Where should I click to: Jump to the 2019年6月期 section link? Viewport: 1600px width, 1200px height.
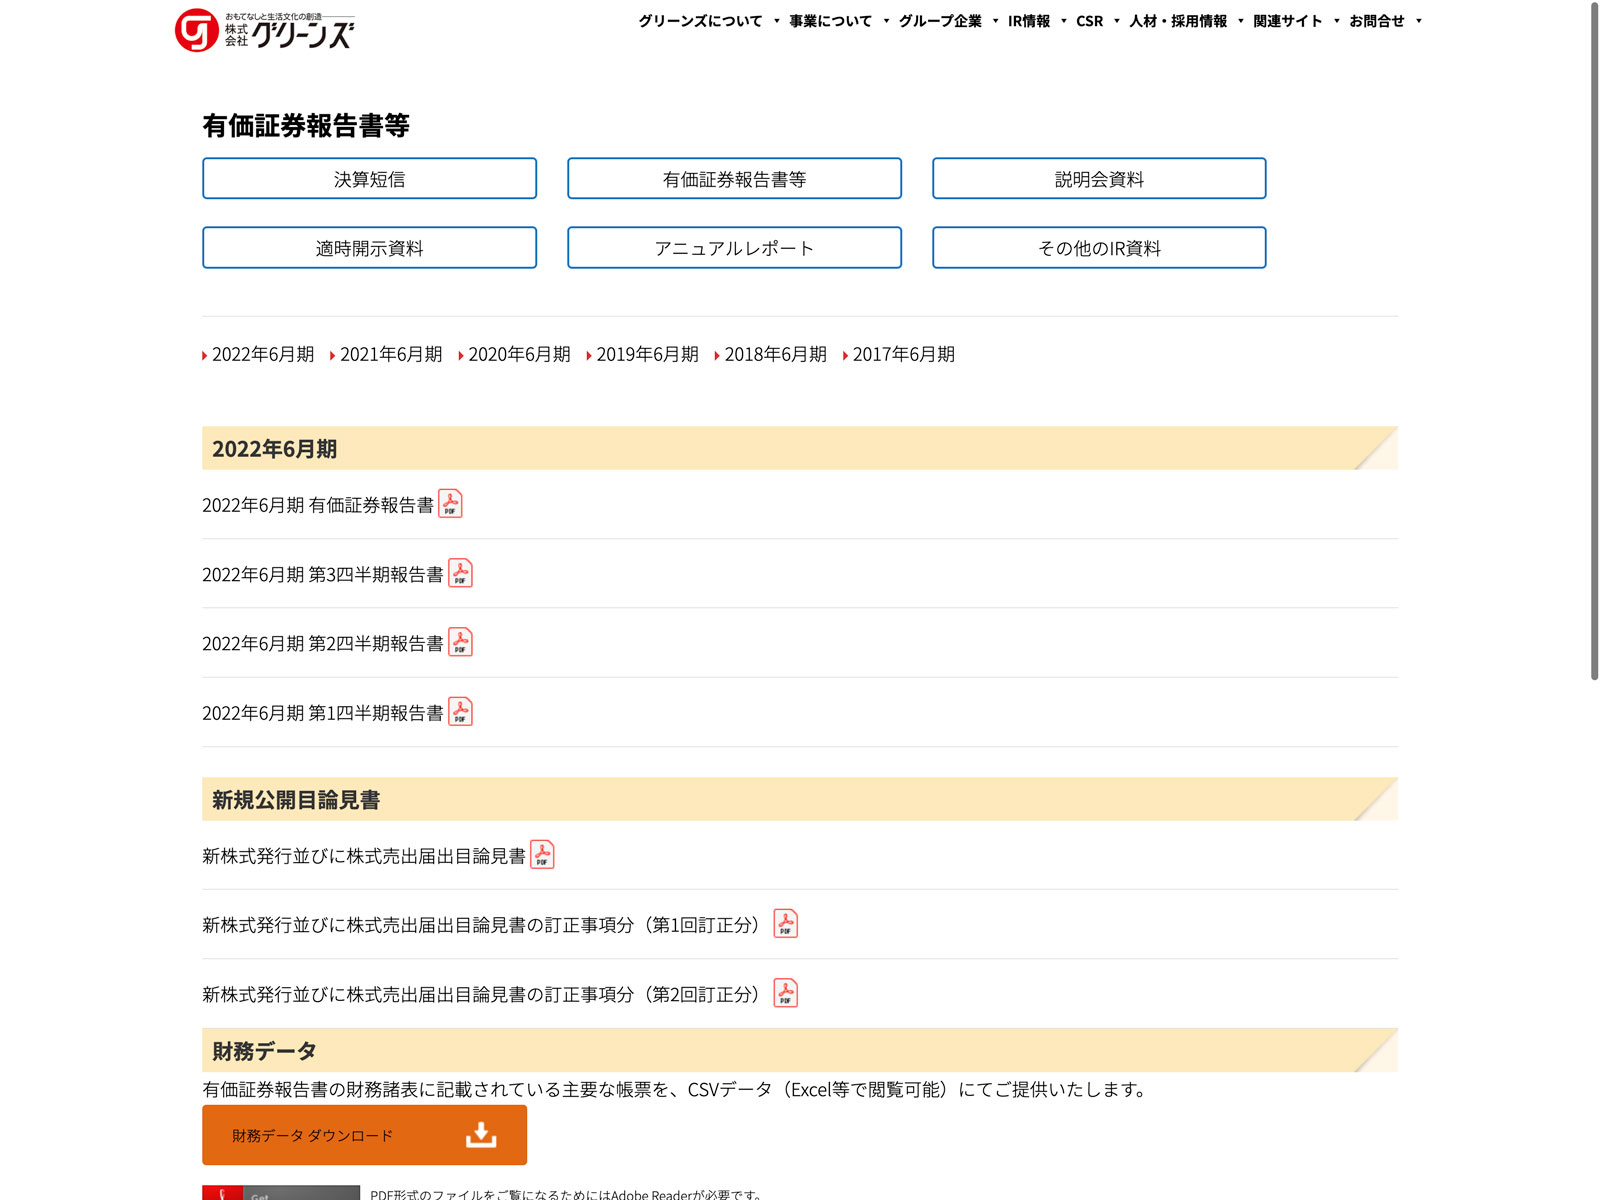[647, 355]
